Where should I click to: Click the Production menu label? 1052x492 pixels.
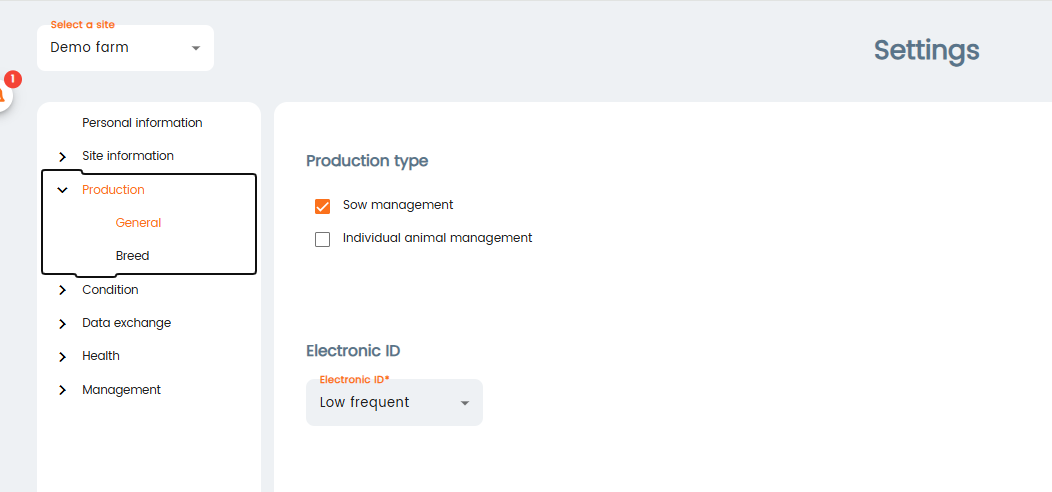pos(113,190)
